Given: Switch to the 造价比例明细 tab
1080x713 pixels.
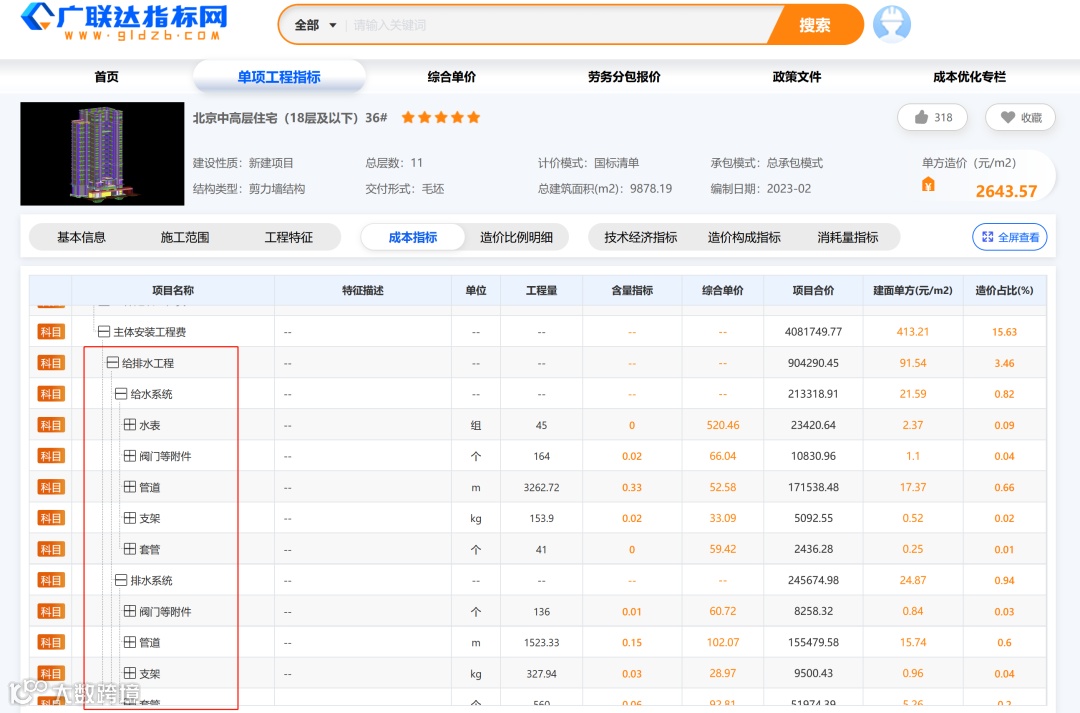Looking at the screenshot, I should (x=517, y=237).
